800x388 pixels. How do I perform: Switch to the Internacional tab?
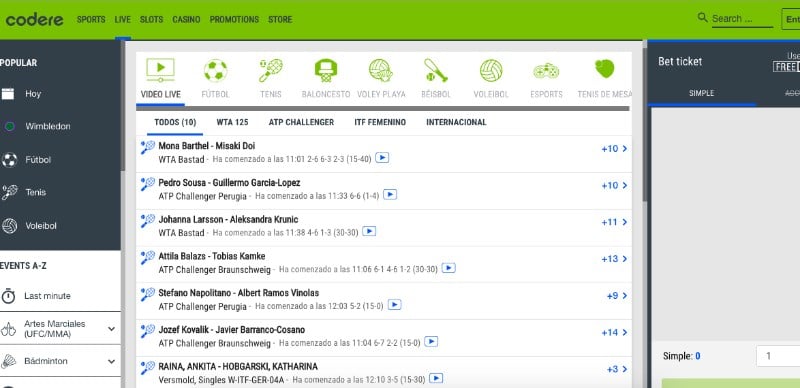pos(456,123)
